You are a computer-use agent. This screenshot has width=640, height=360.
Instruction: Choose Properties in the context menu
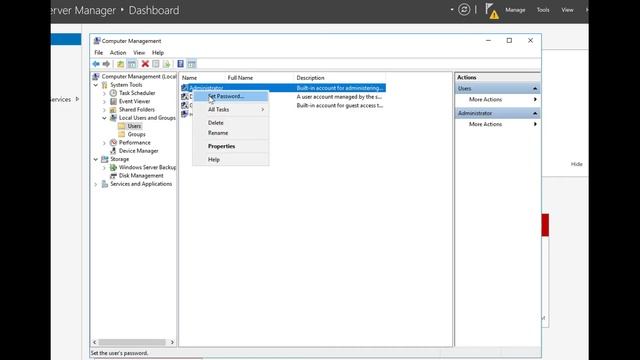231,146
